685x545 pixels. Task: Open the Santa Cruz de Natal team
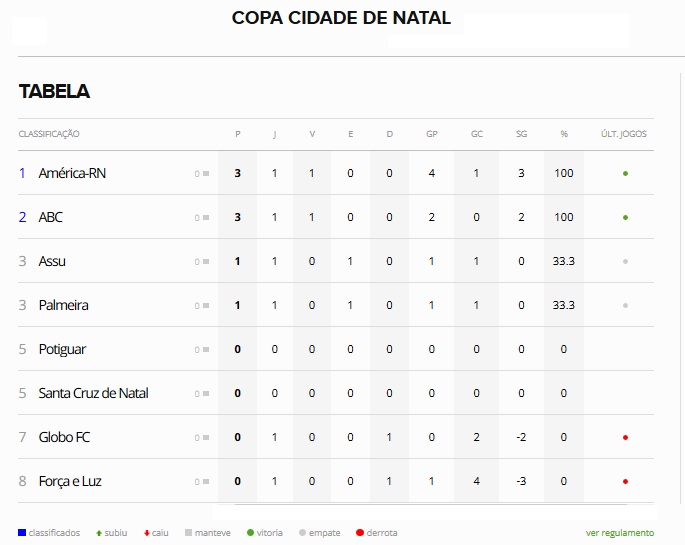point(93,393)
